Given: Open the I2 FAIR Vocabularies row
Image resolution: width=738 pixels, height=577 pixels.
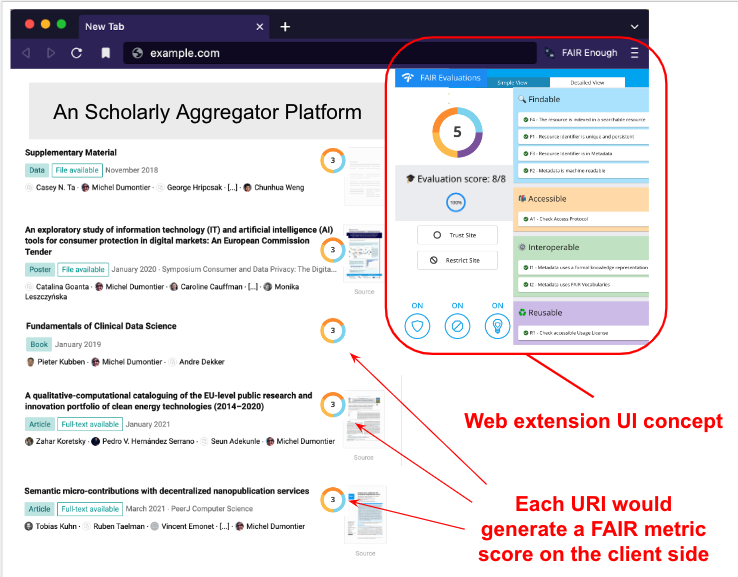Looking at the screenshot, I should coord(584,284).
